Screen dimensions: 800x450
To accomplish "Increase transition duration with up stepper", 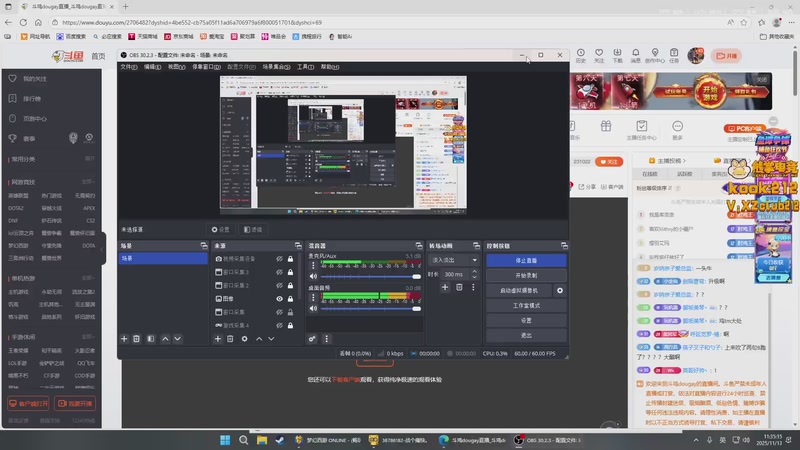I will tap(474, 271).
